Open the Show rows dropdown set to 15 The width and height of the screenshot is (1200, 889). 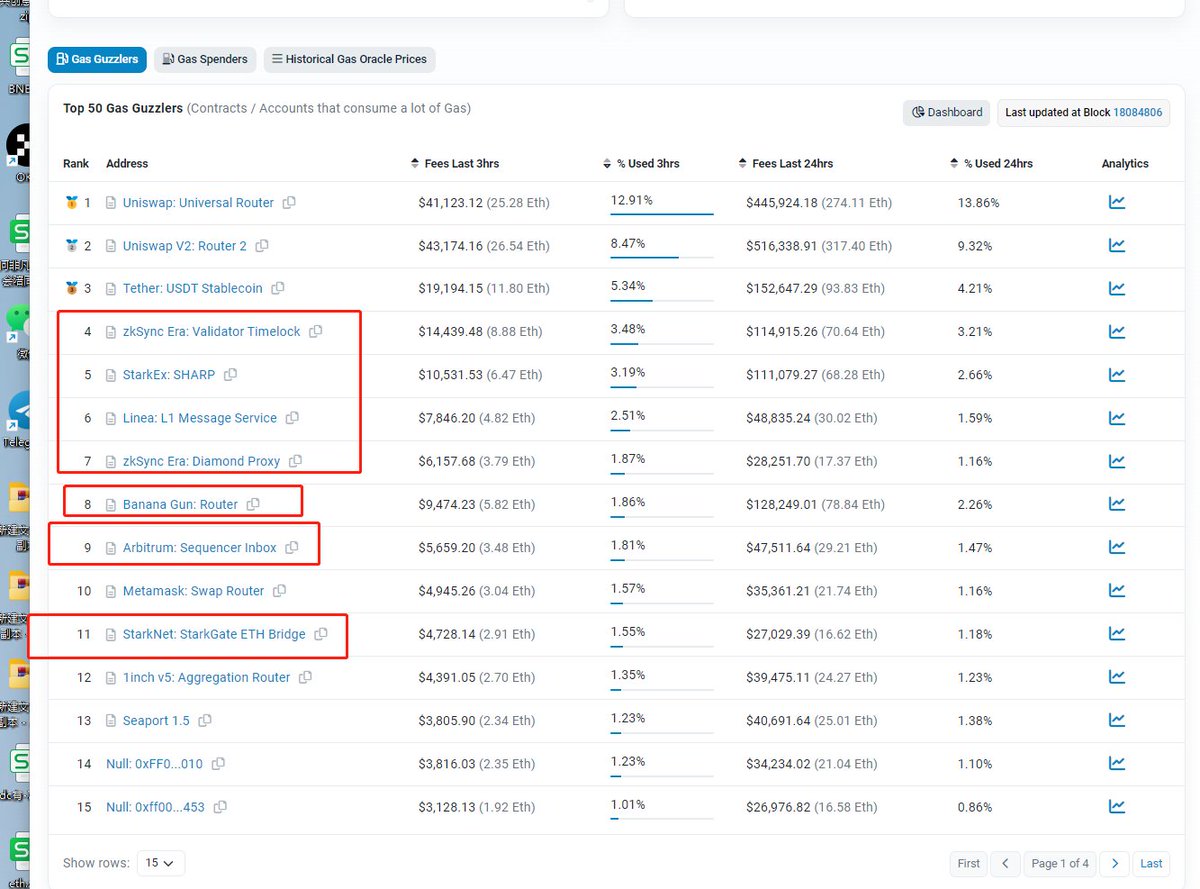(x=160, y=863)
